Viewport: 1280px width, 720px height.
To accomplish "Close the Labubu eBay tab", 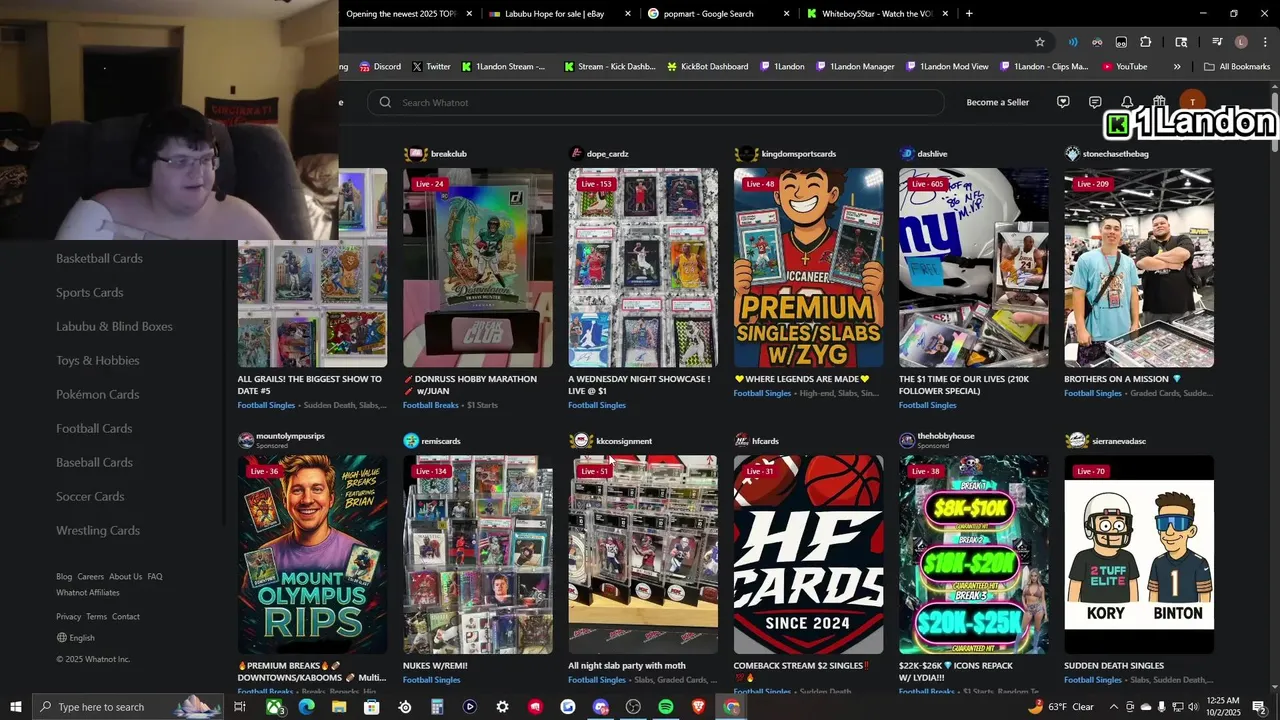I will coord(628,14).
